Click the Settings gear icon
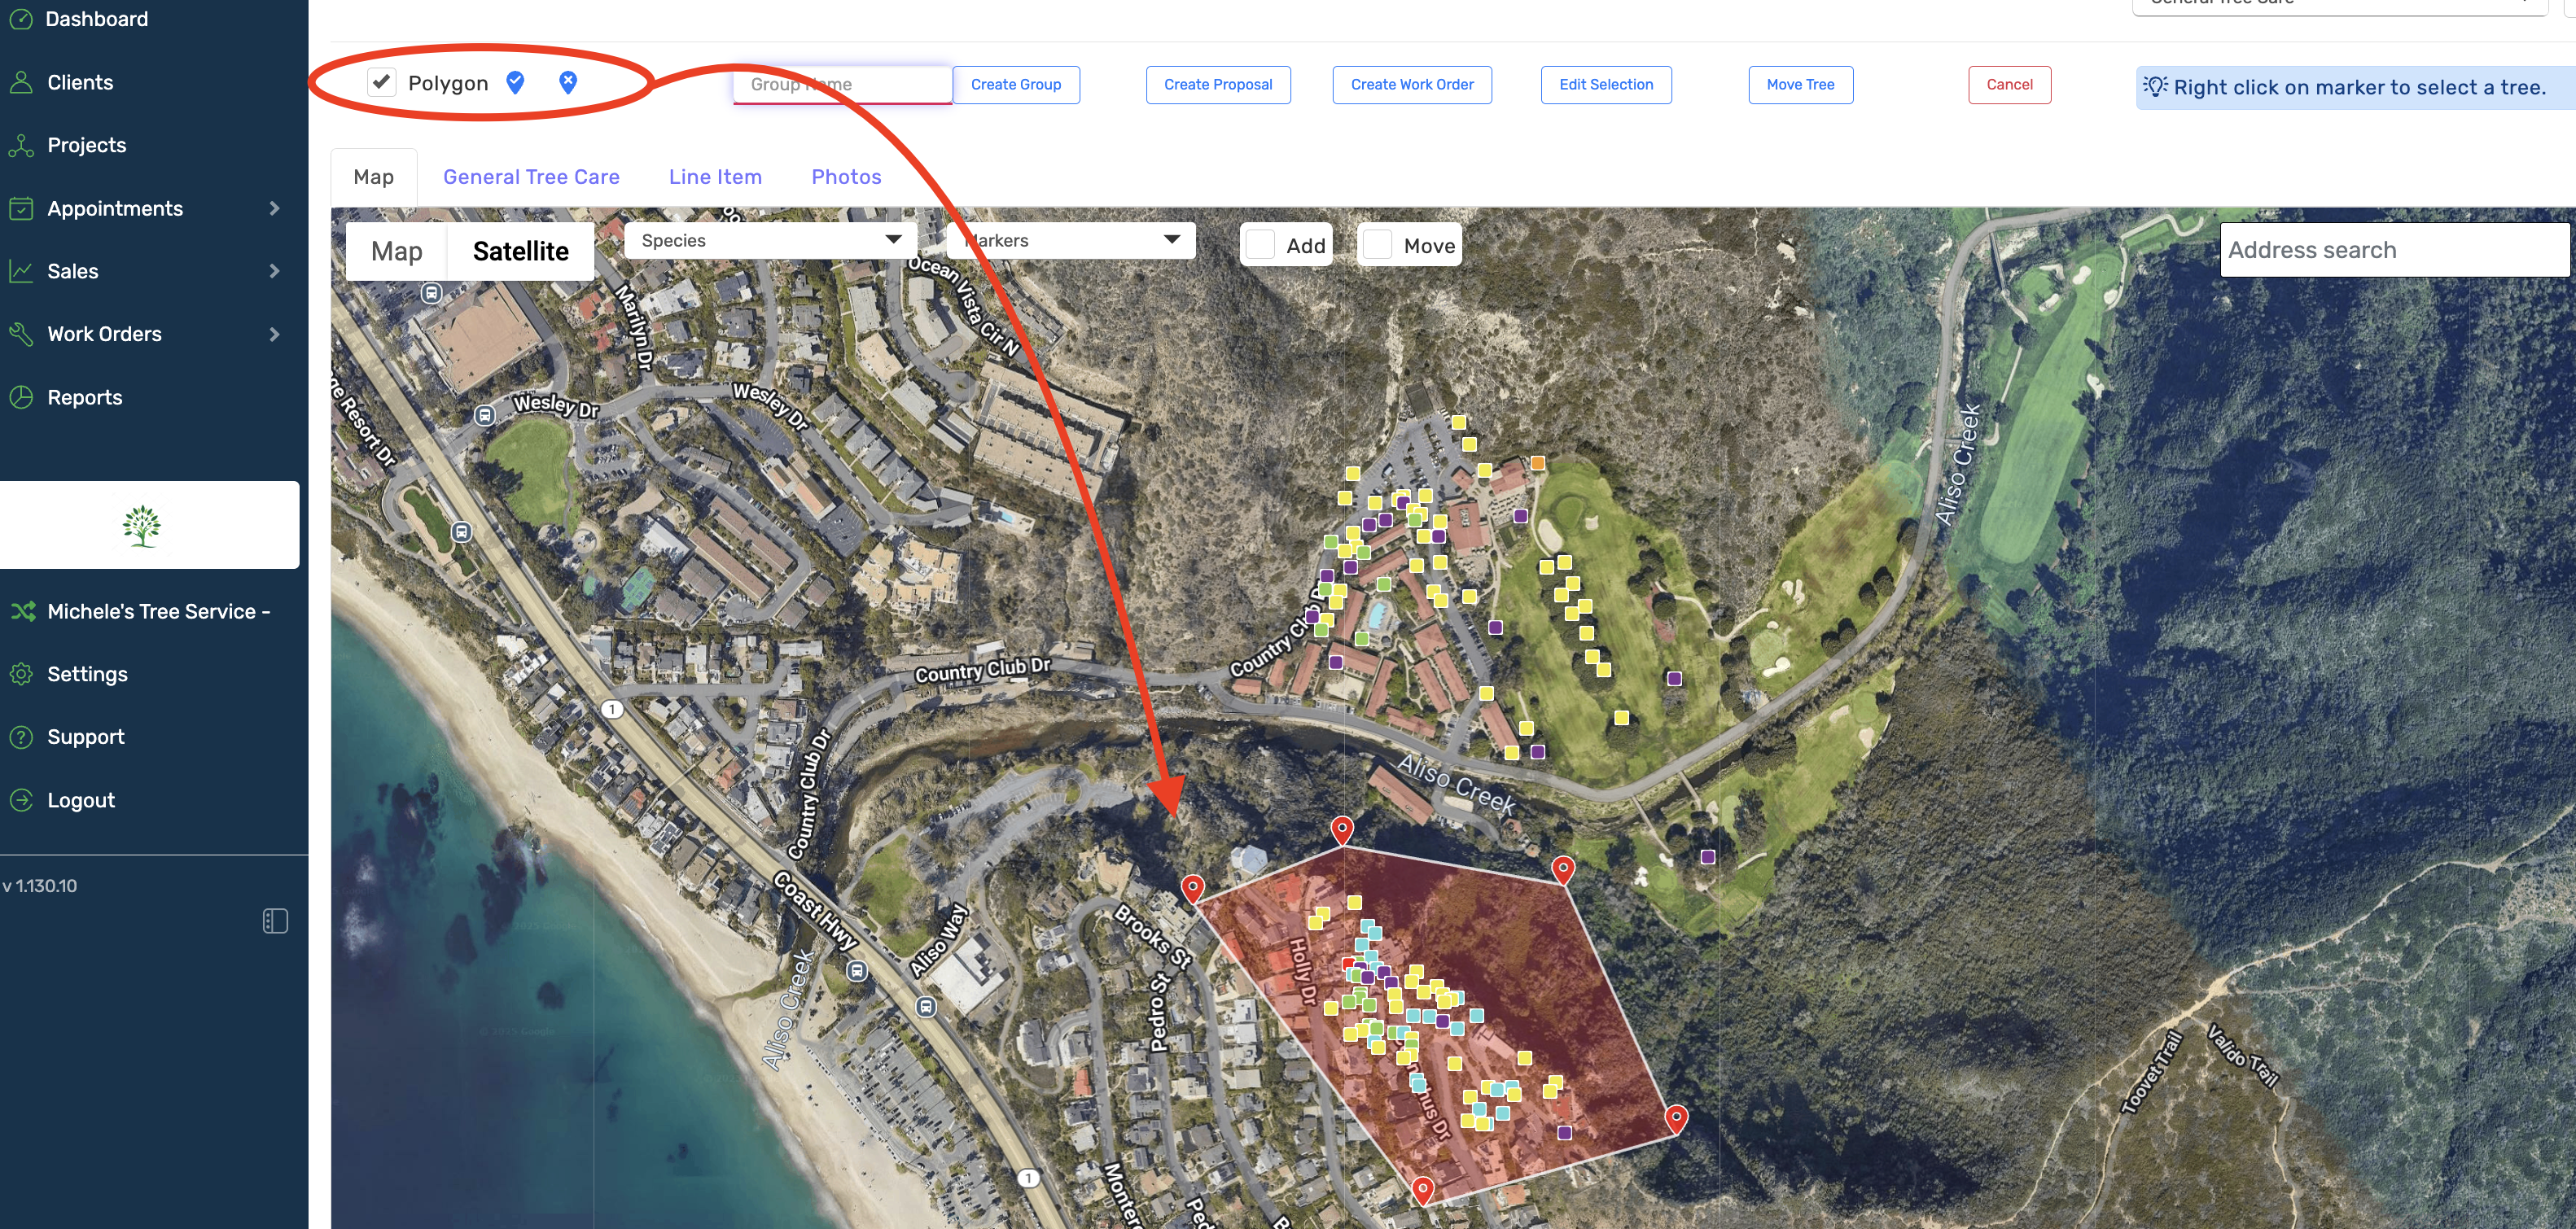The image size is (2576, 1229). pyautogui.click(x=21, y=674)
